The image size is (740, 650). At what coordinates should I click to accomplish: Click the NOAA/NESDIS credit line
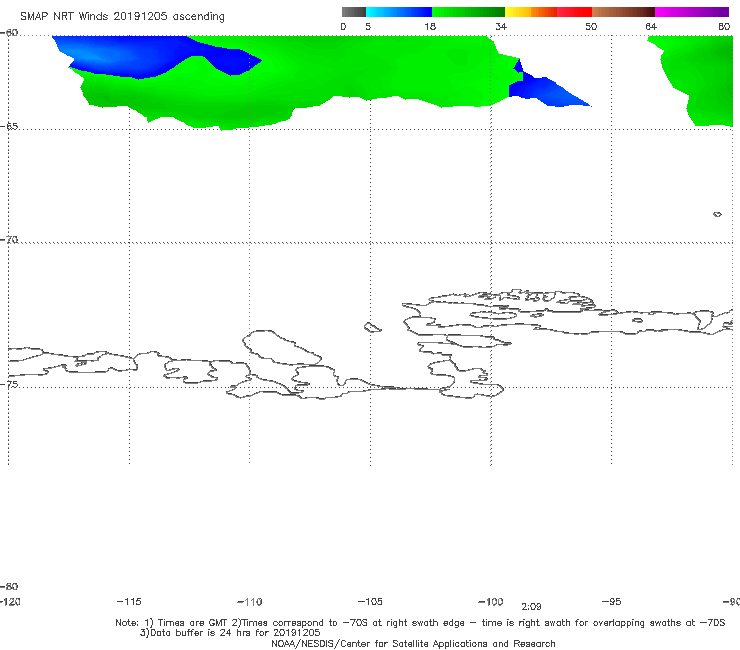(x=413, y=643)
